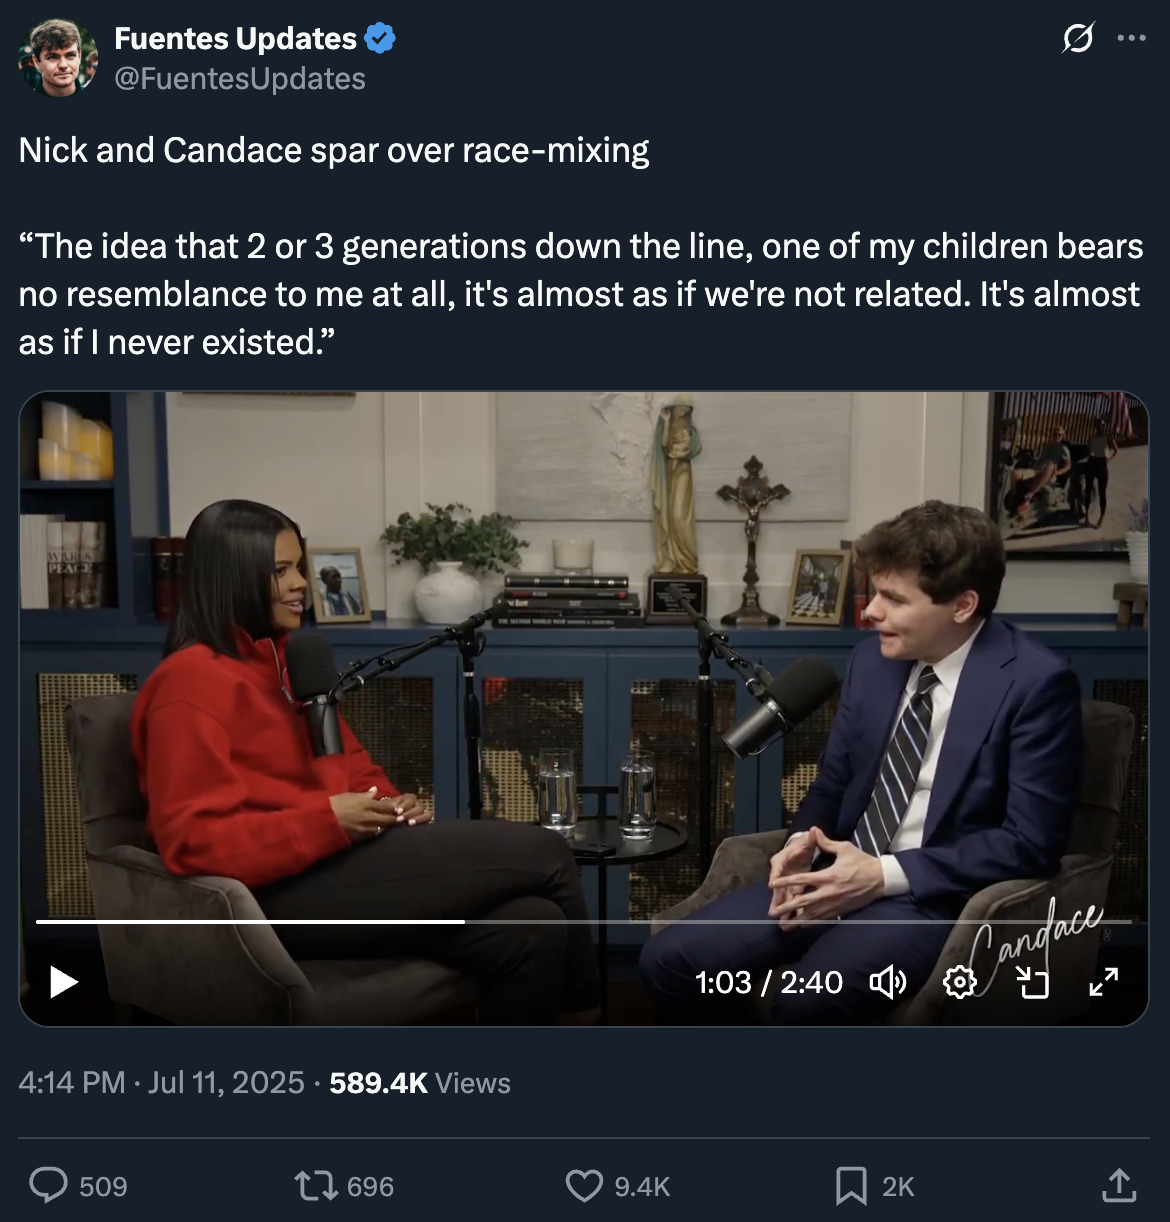This screenshot has width=1170, height=1222.
Task: Play the video
Action: tap(64, 982)
